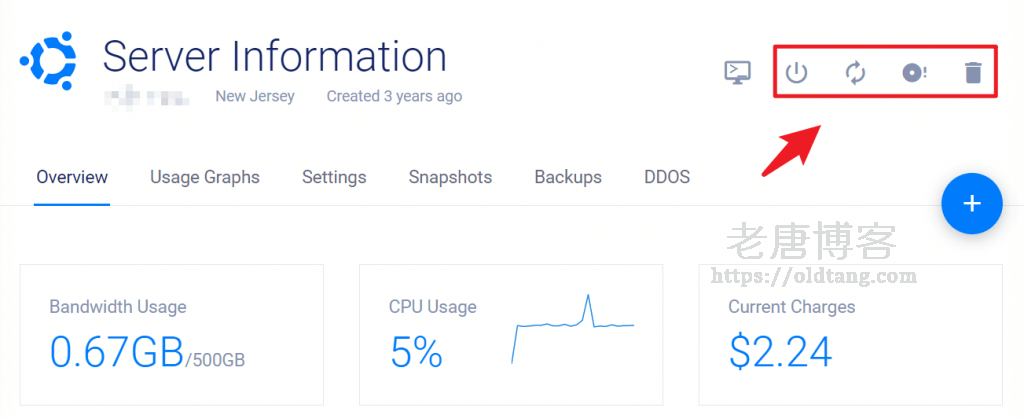The image size is (1024, 419).
Task: Open the Backups tab
Action: coord(568,177)
